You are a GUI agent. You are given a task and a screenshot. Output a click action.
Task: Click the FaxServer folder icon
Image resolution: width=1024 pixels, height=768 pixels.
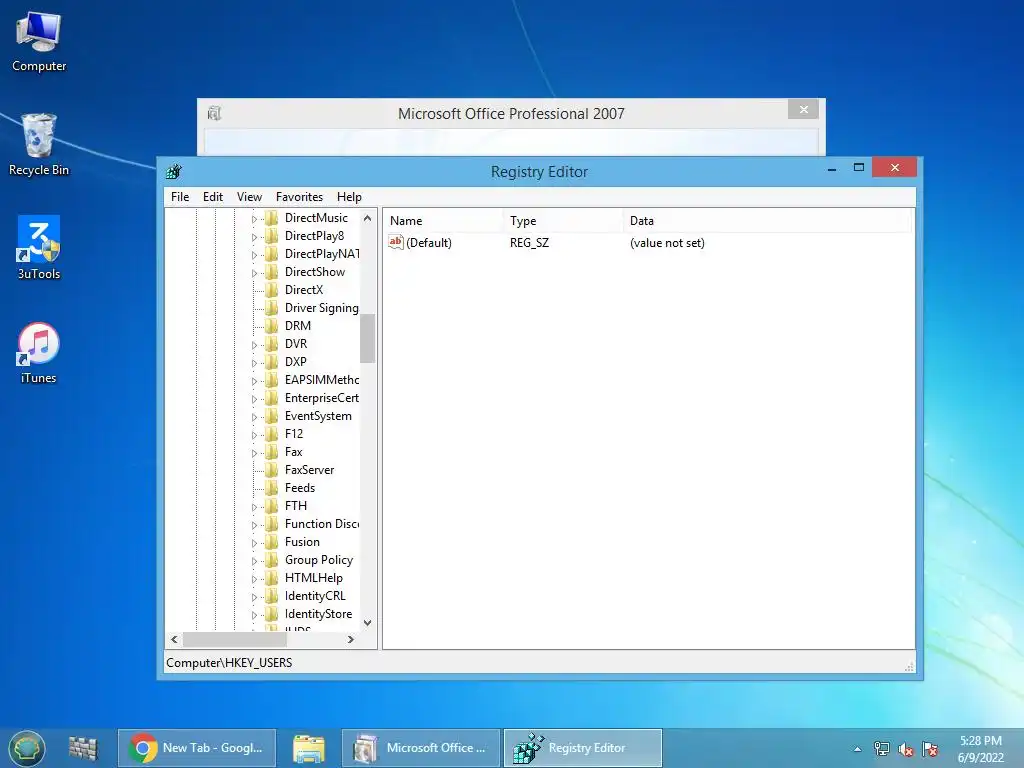tap(272, 470)
